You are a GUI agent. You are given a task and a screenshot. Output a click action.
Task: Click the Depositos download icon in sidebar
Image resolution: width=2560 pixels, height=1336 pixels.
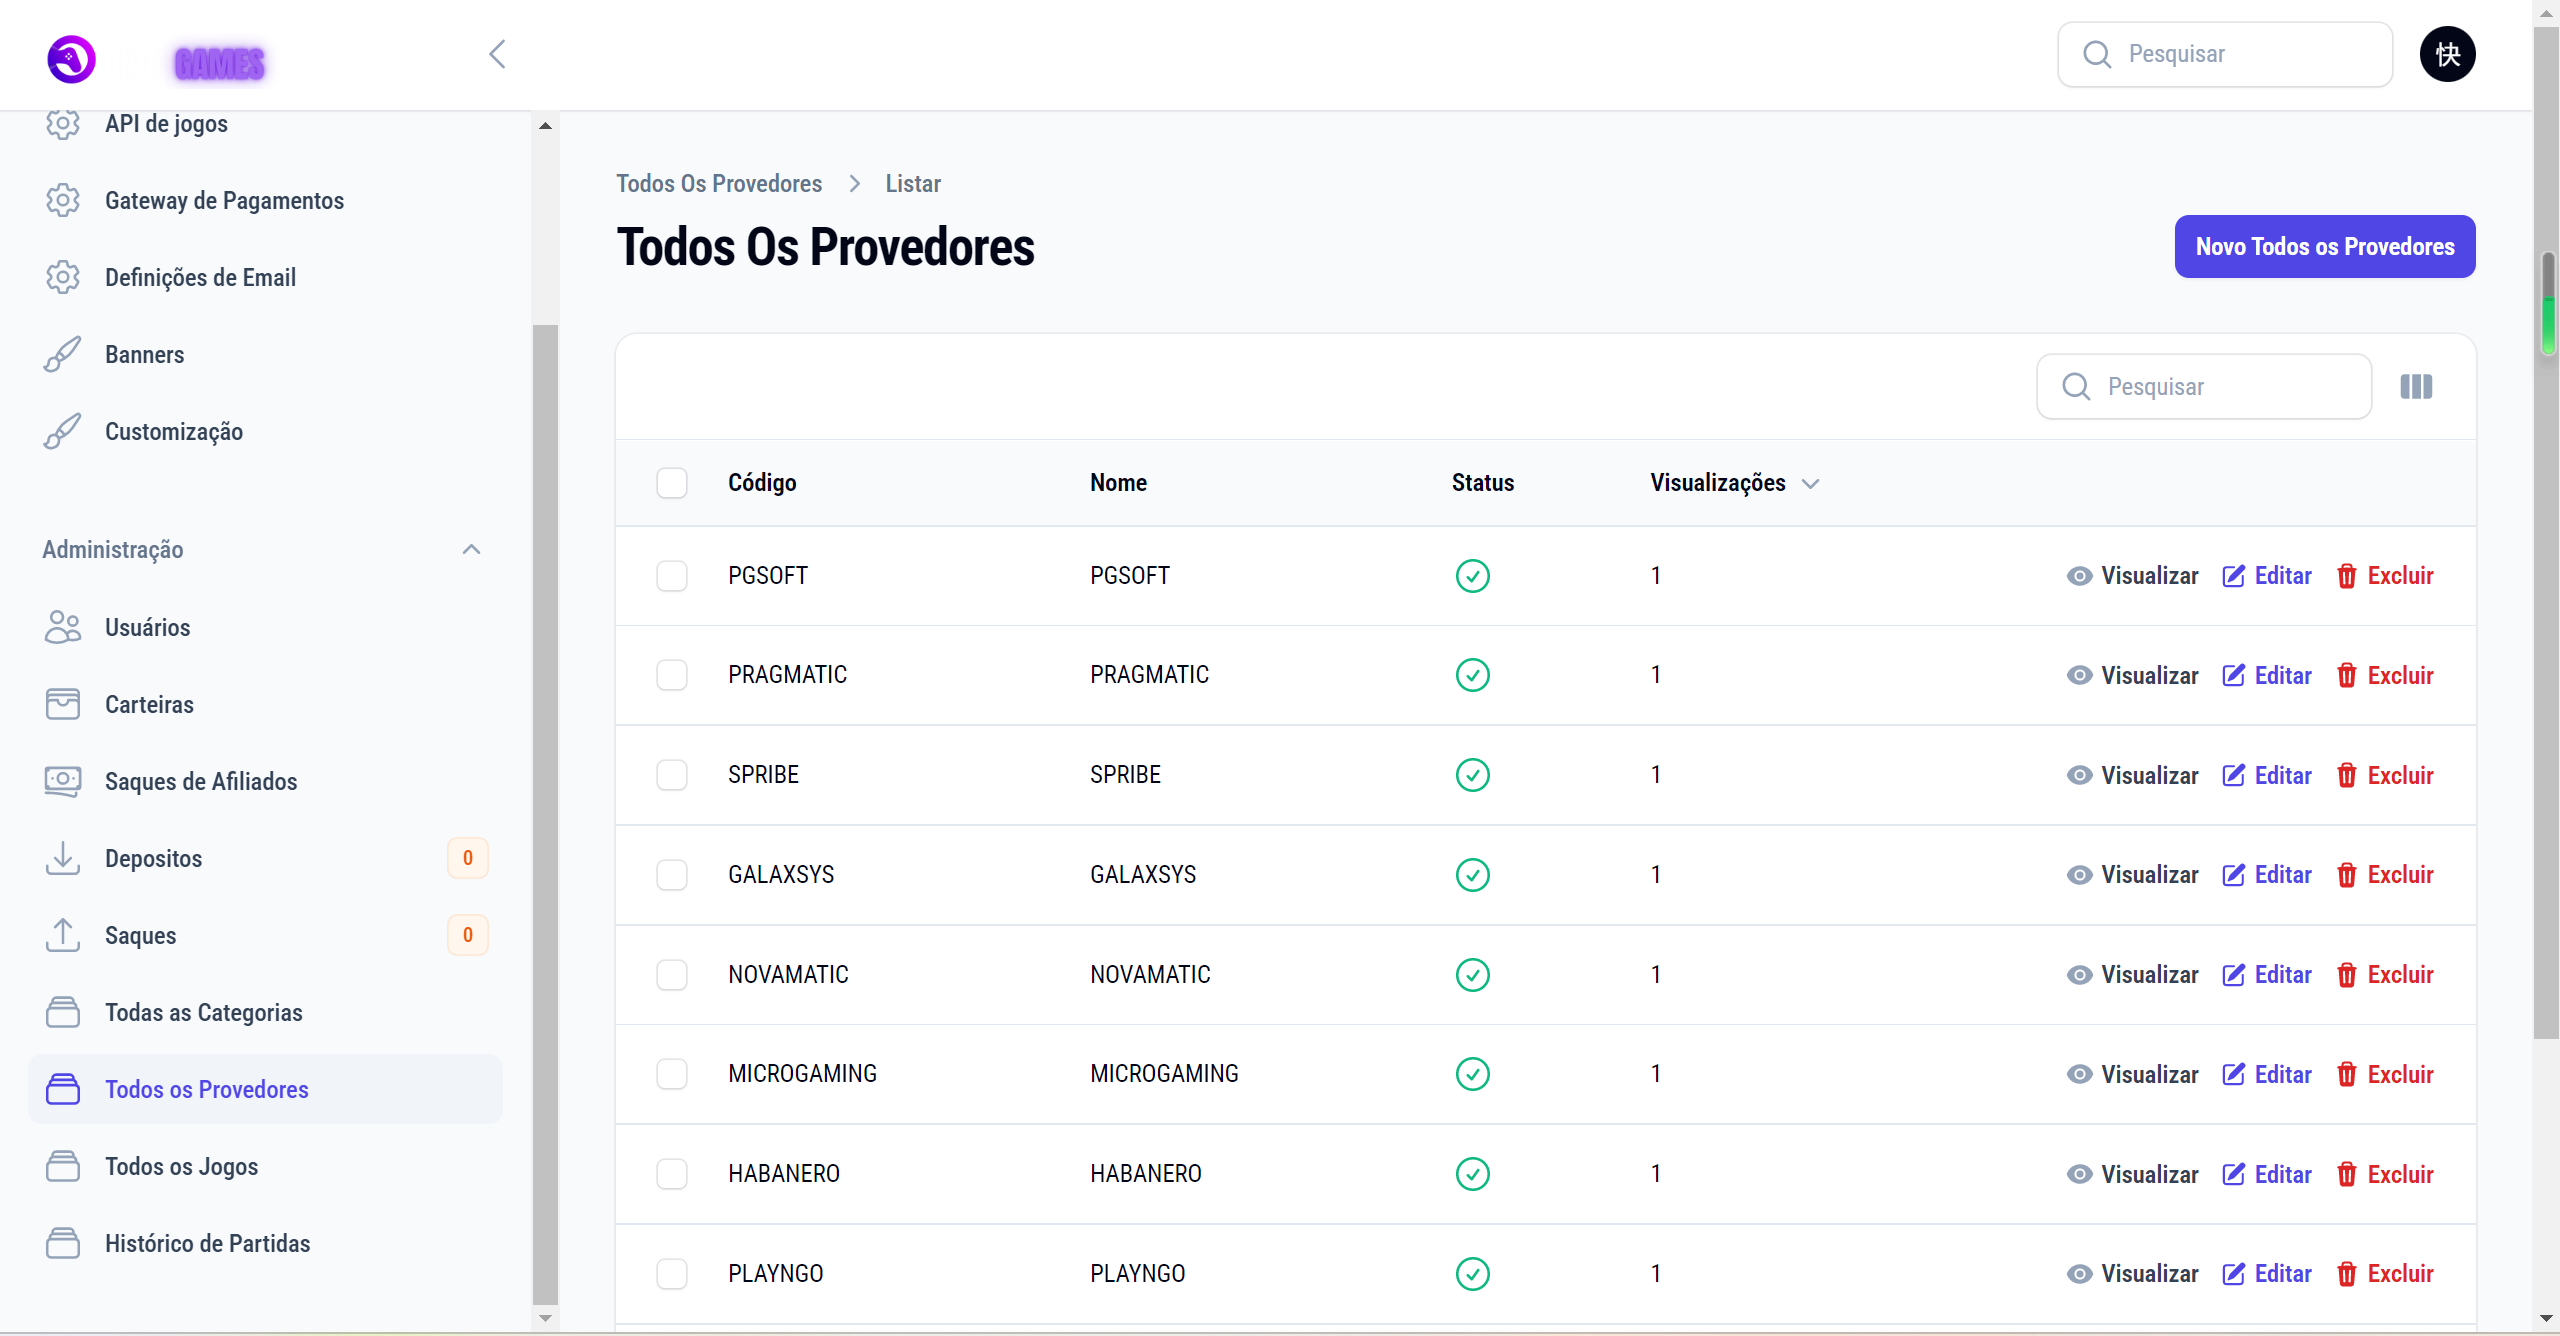[62, 858]
